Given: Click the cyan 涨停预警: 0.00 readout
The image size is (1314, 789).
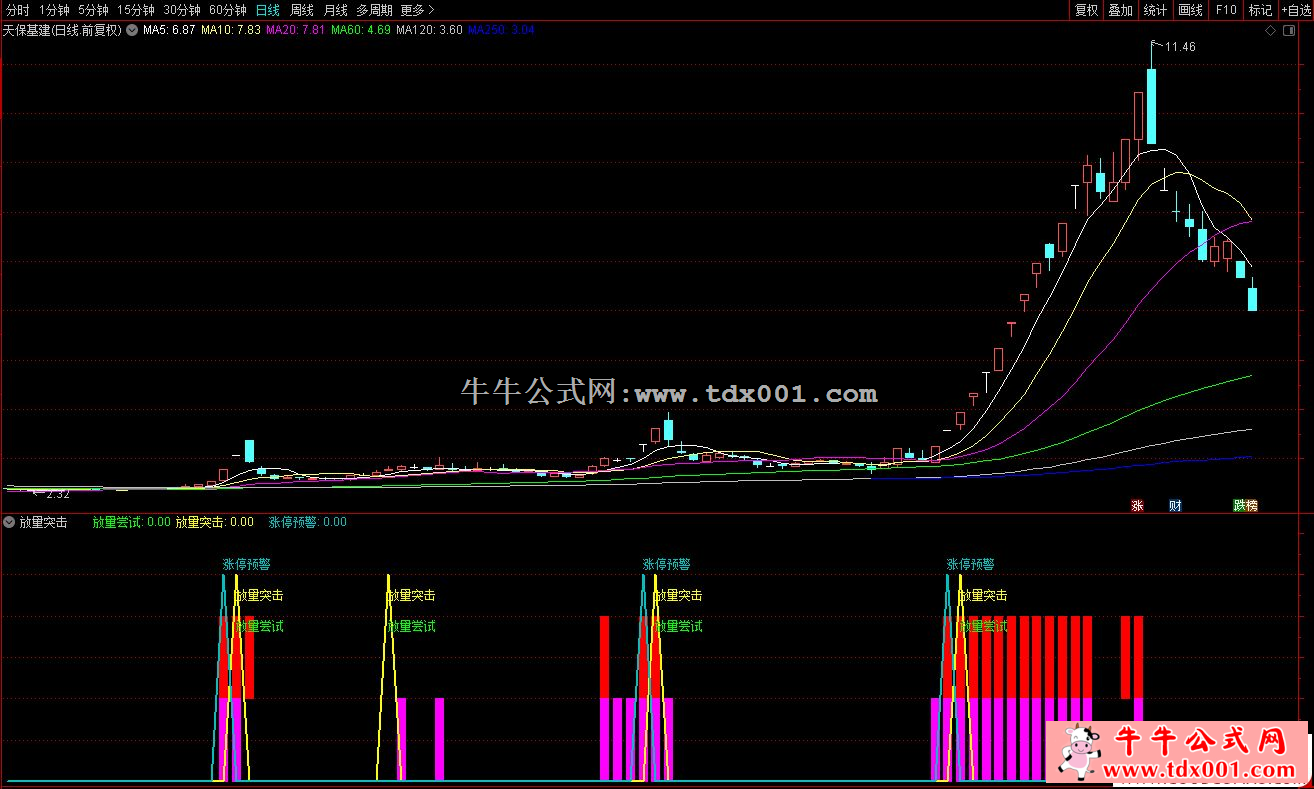Looking at the screenshot, I should 308,522.
